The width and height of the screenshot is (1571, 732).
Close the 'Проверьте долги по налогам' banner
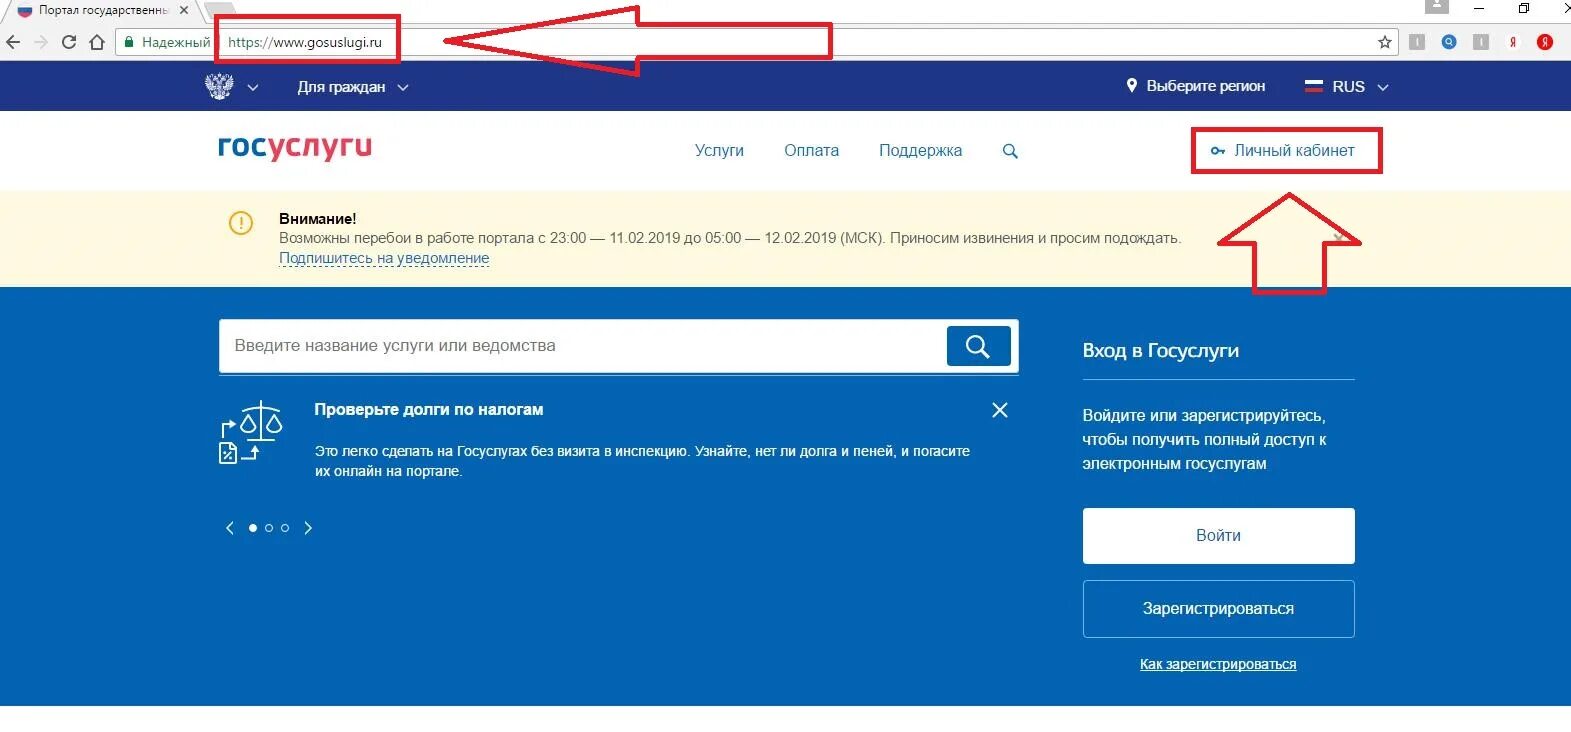coord(999,410)
